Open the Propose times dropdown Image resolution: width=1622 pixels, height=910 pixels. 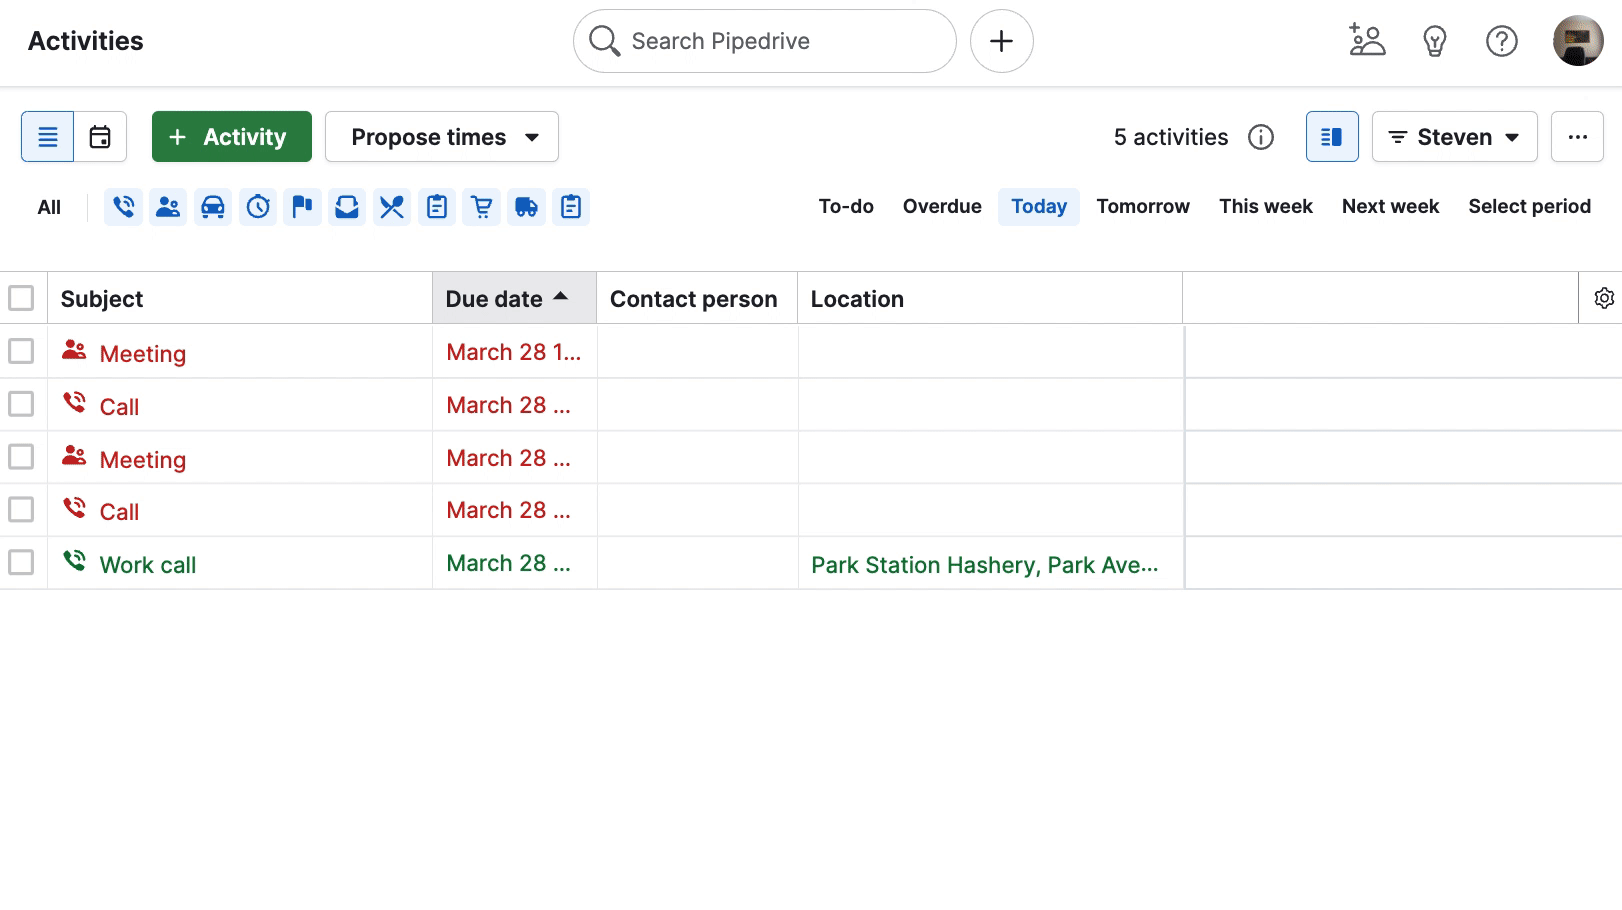pyautogui.click(x=441, y=136)
